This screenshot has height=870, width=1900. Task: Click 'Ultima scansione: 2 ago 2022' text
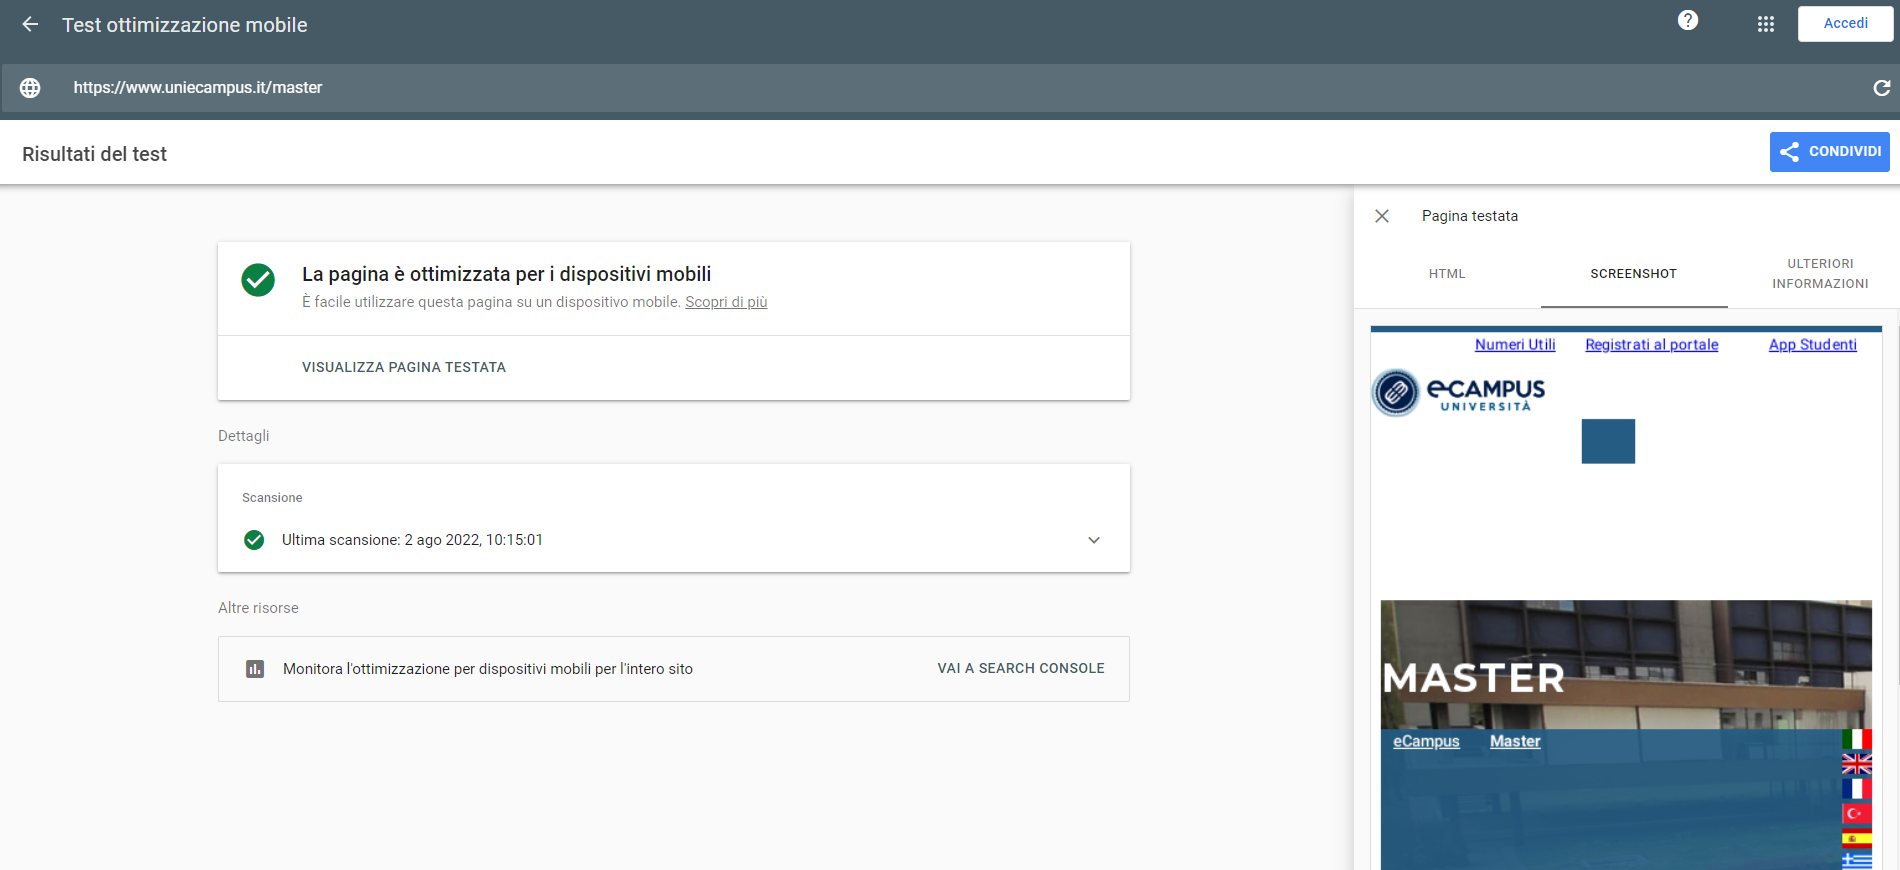(x=412, y=540)
